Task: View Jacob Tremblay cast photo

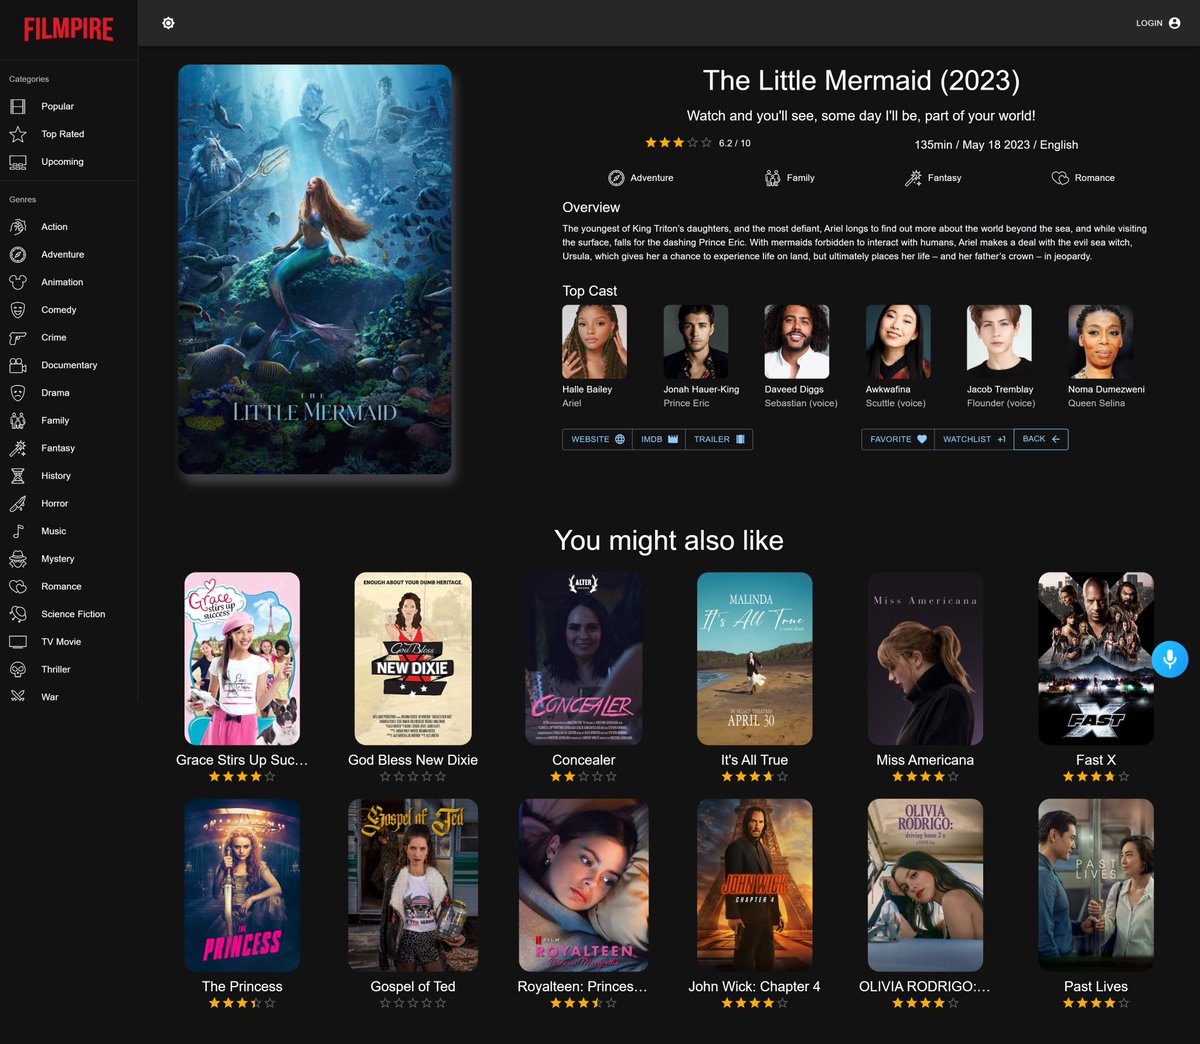Action: click(x=999, y=342)
